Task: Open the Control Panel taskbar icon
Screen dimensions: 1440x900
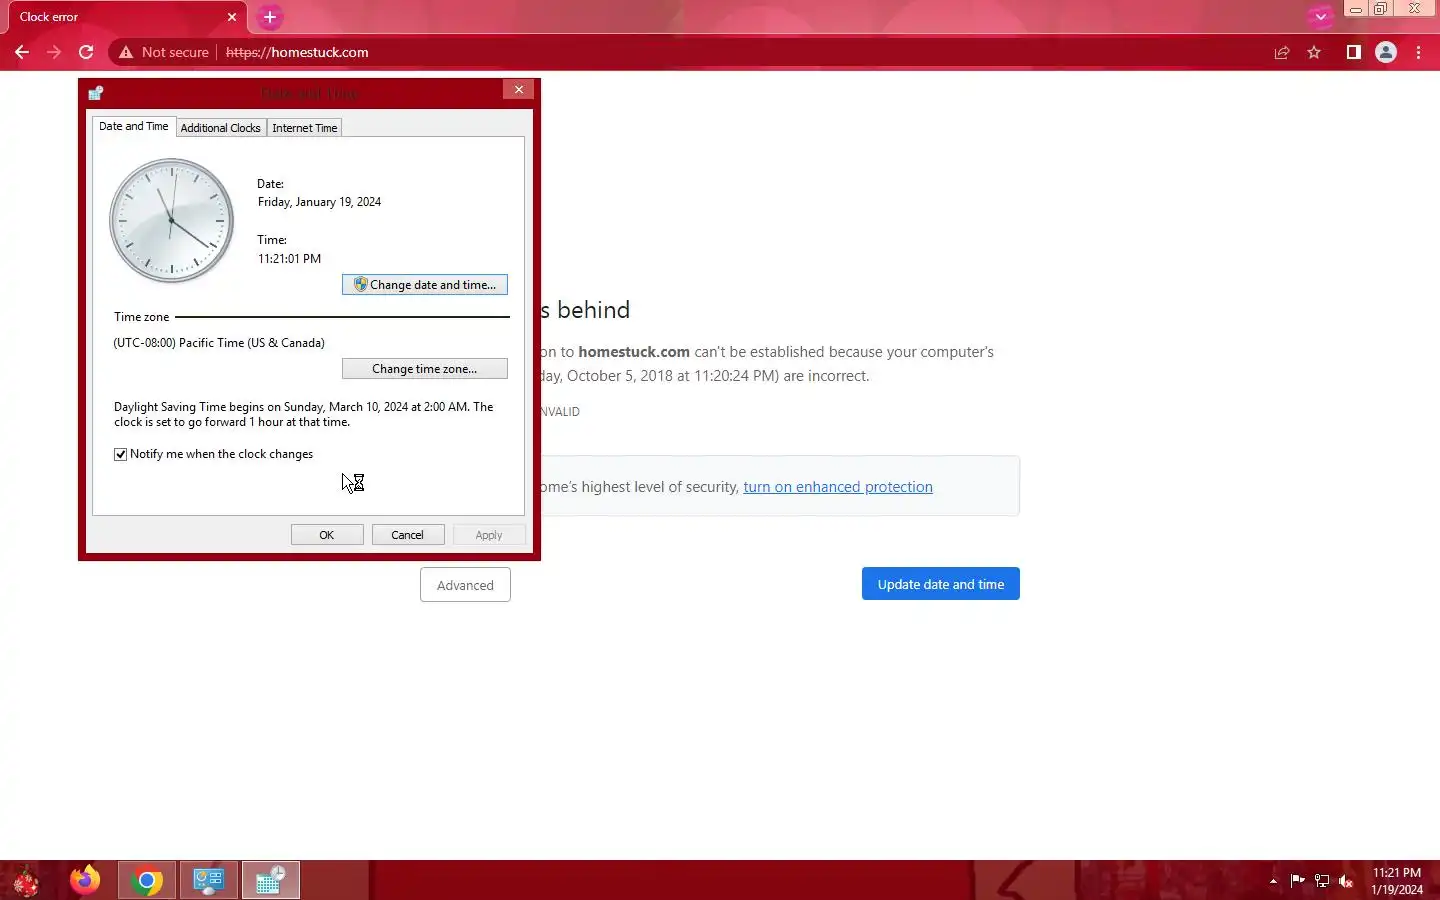Action: tap(208, 881)
